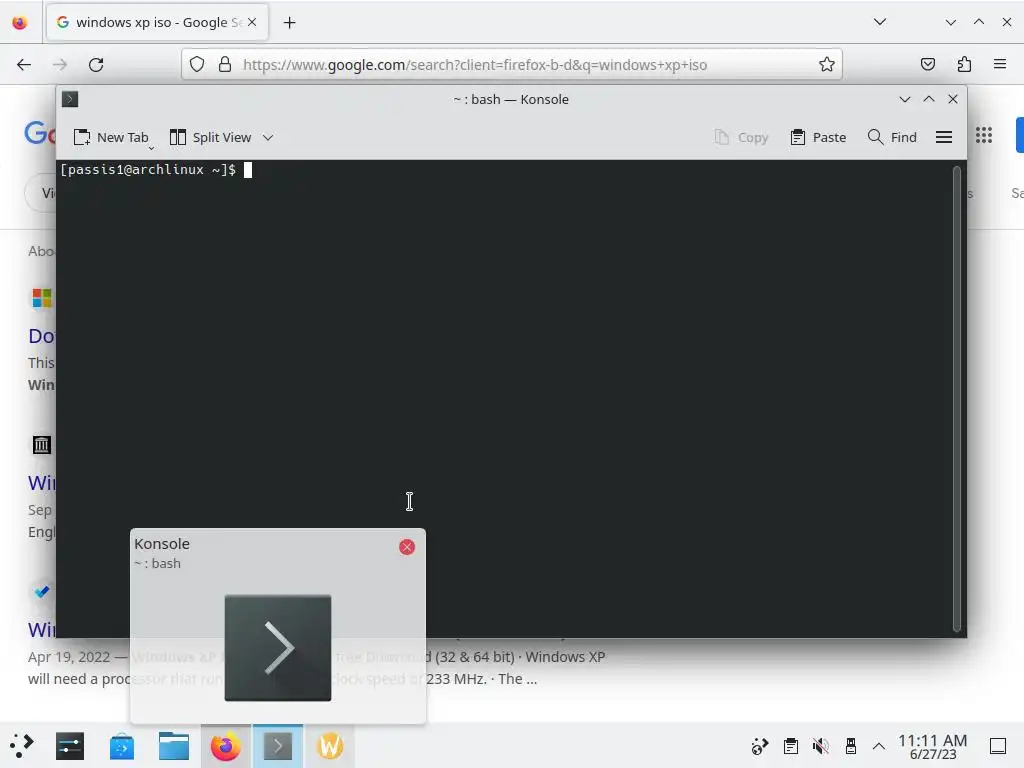Click the Copy button in Konsole
The image size is (1024, 768).
(x=741, y=137)
